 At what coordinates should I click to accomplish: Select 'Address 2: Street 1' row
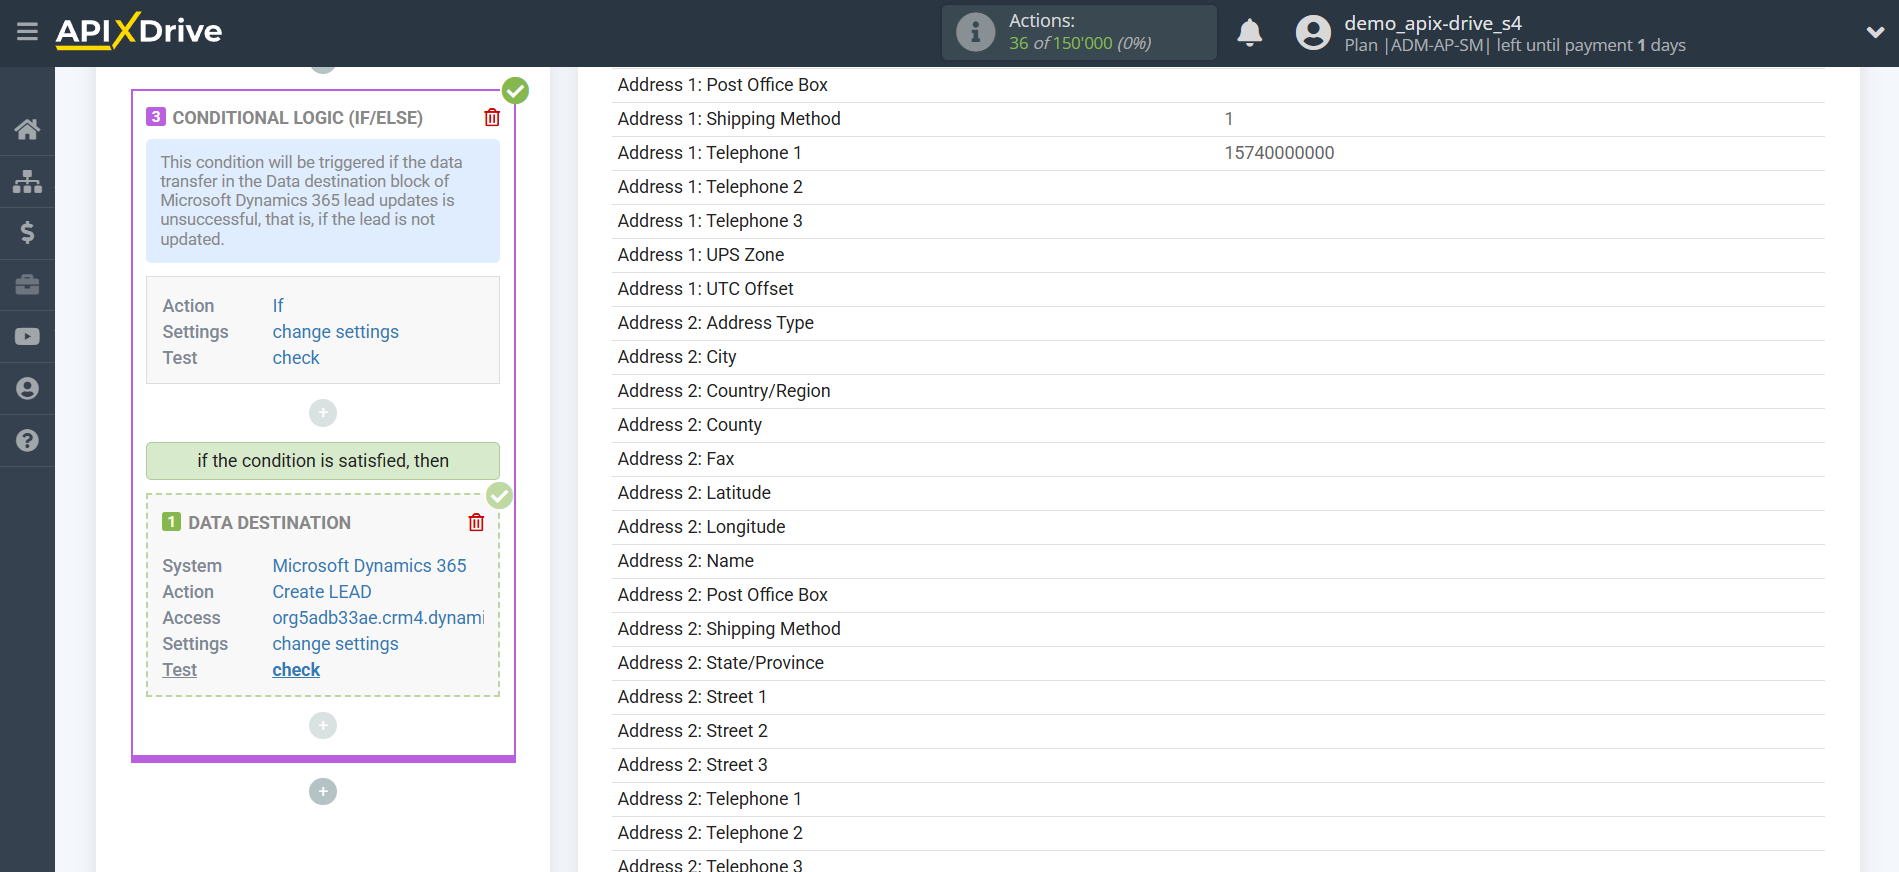[1218, 697]
